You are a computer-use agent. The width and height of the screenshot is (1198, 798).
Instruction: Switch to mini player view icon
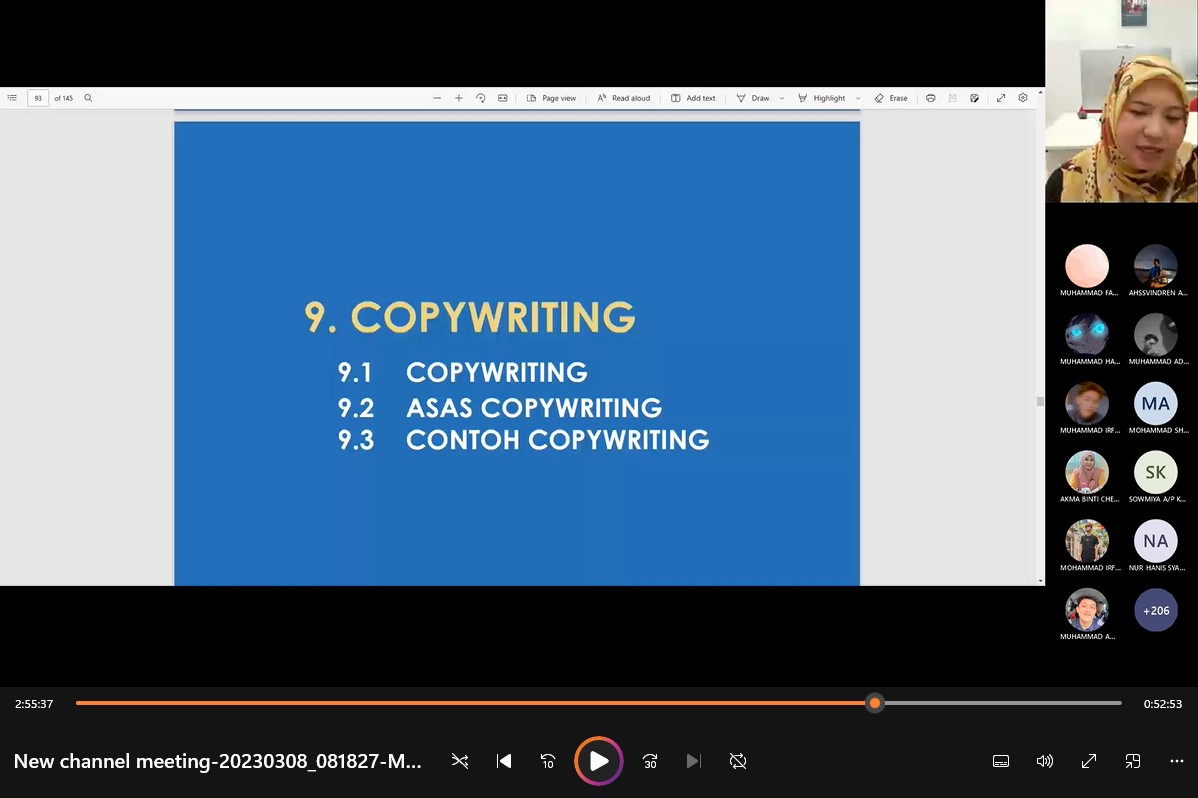tap(1132, 761)
